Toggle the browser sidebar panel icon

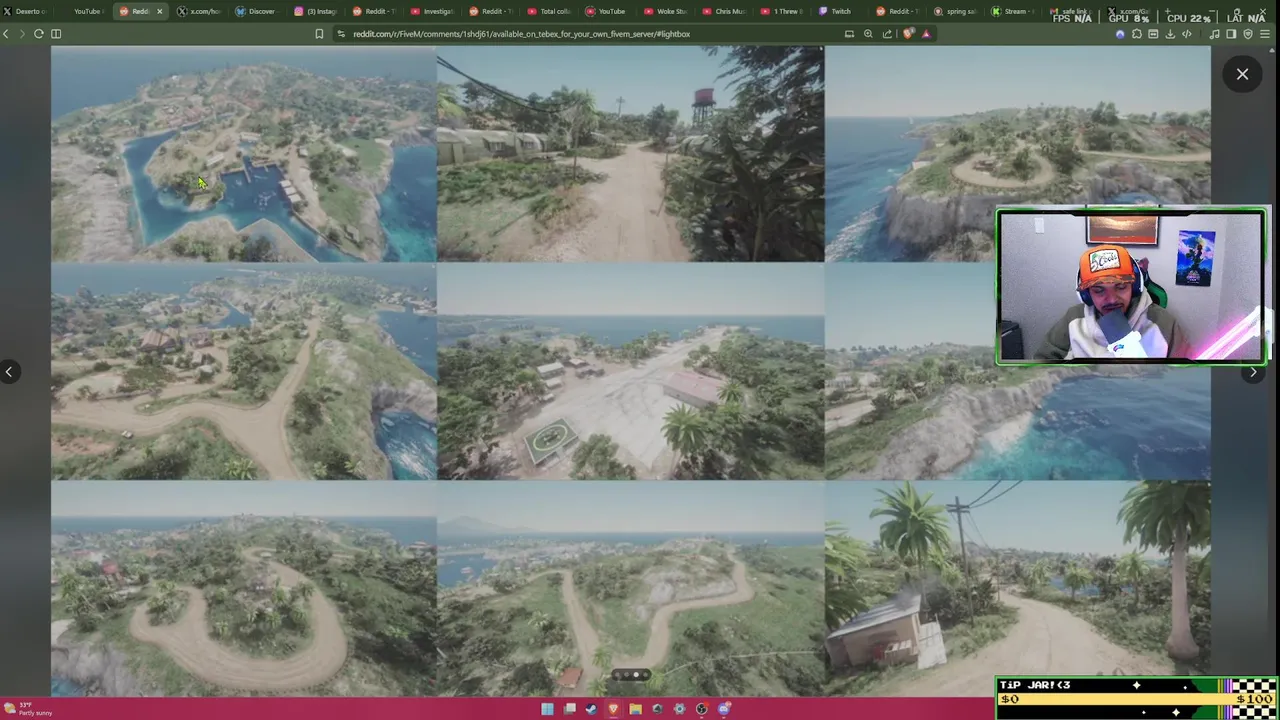coord(56,34)
